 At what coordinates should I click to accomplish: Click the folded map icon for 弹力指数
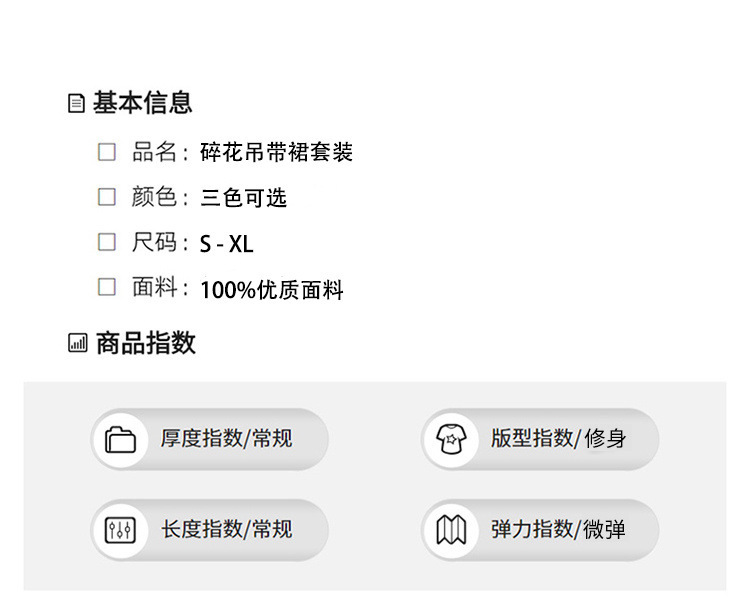click(450, 530)
